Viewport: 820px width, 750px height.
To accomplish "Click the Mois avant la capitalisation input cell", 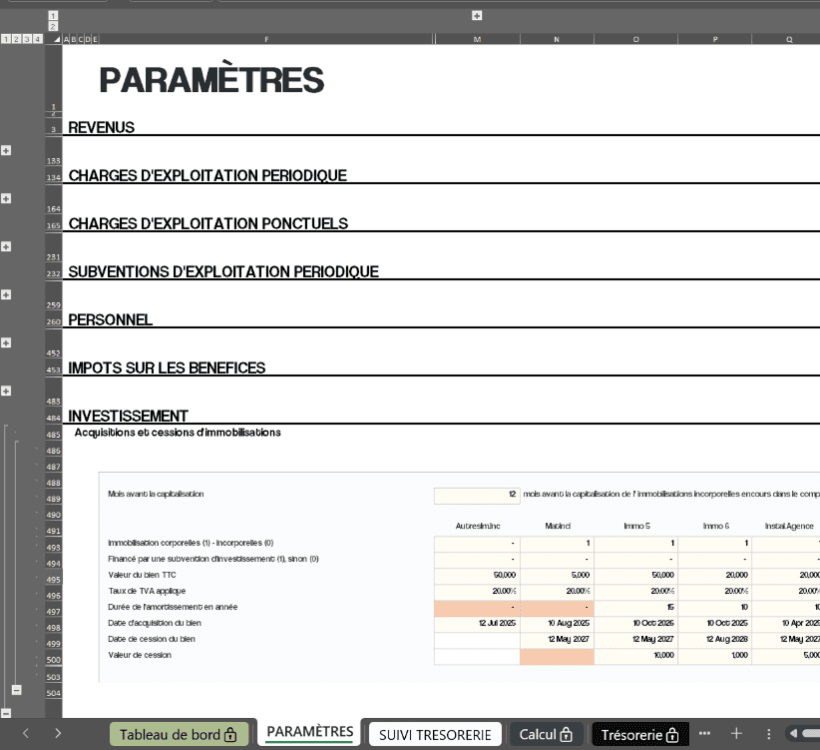I will [477, 494].
